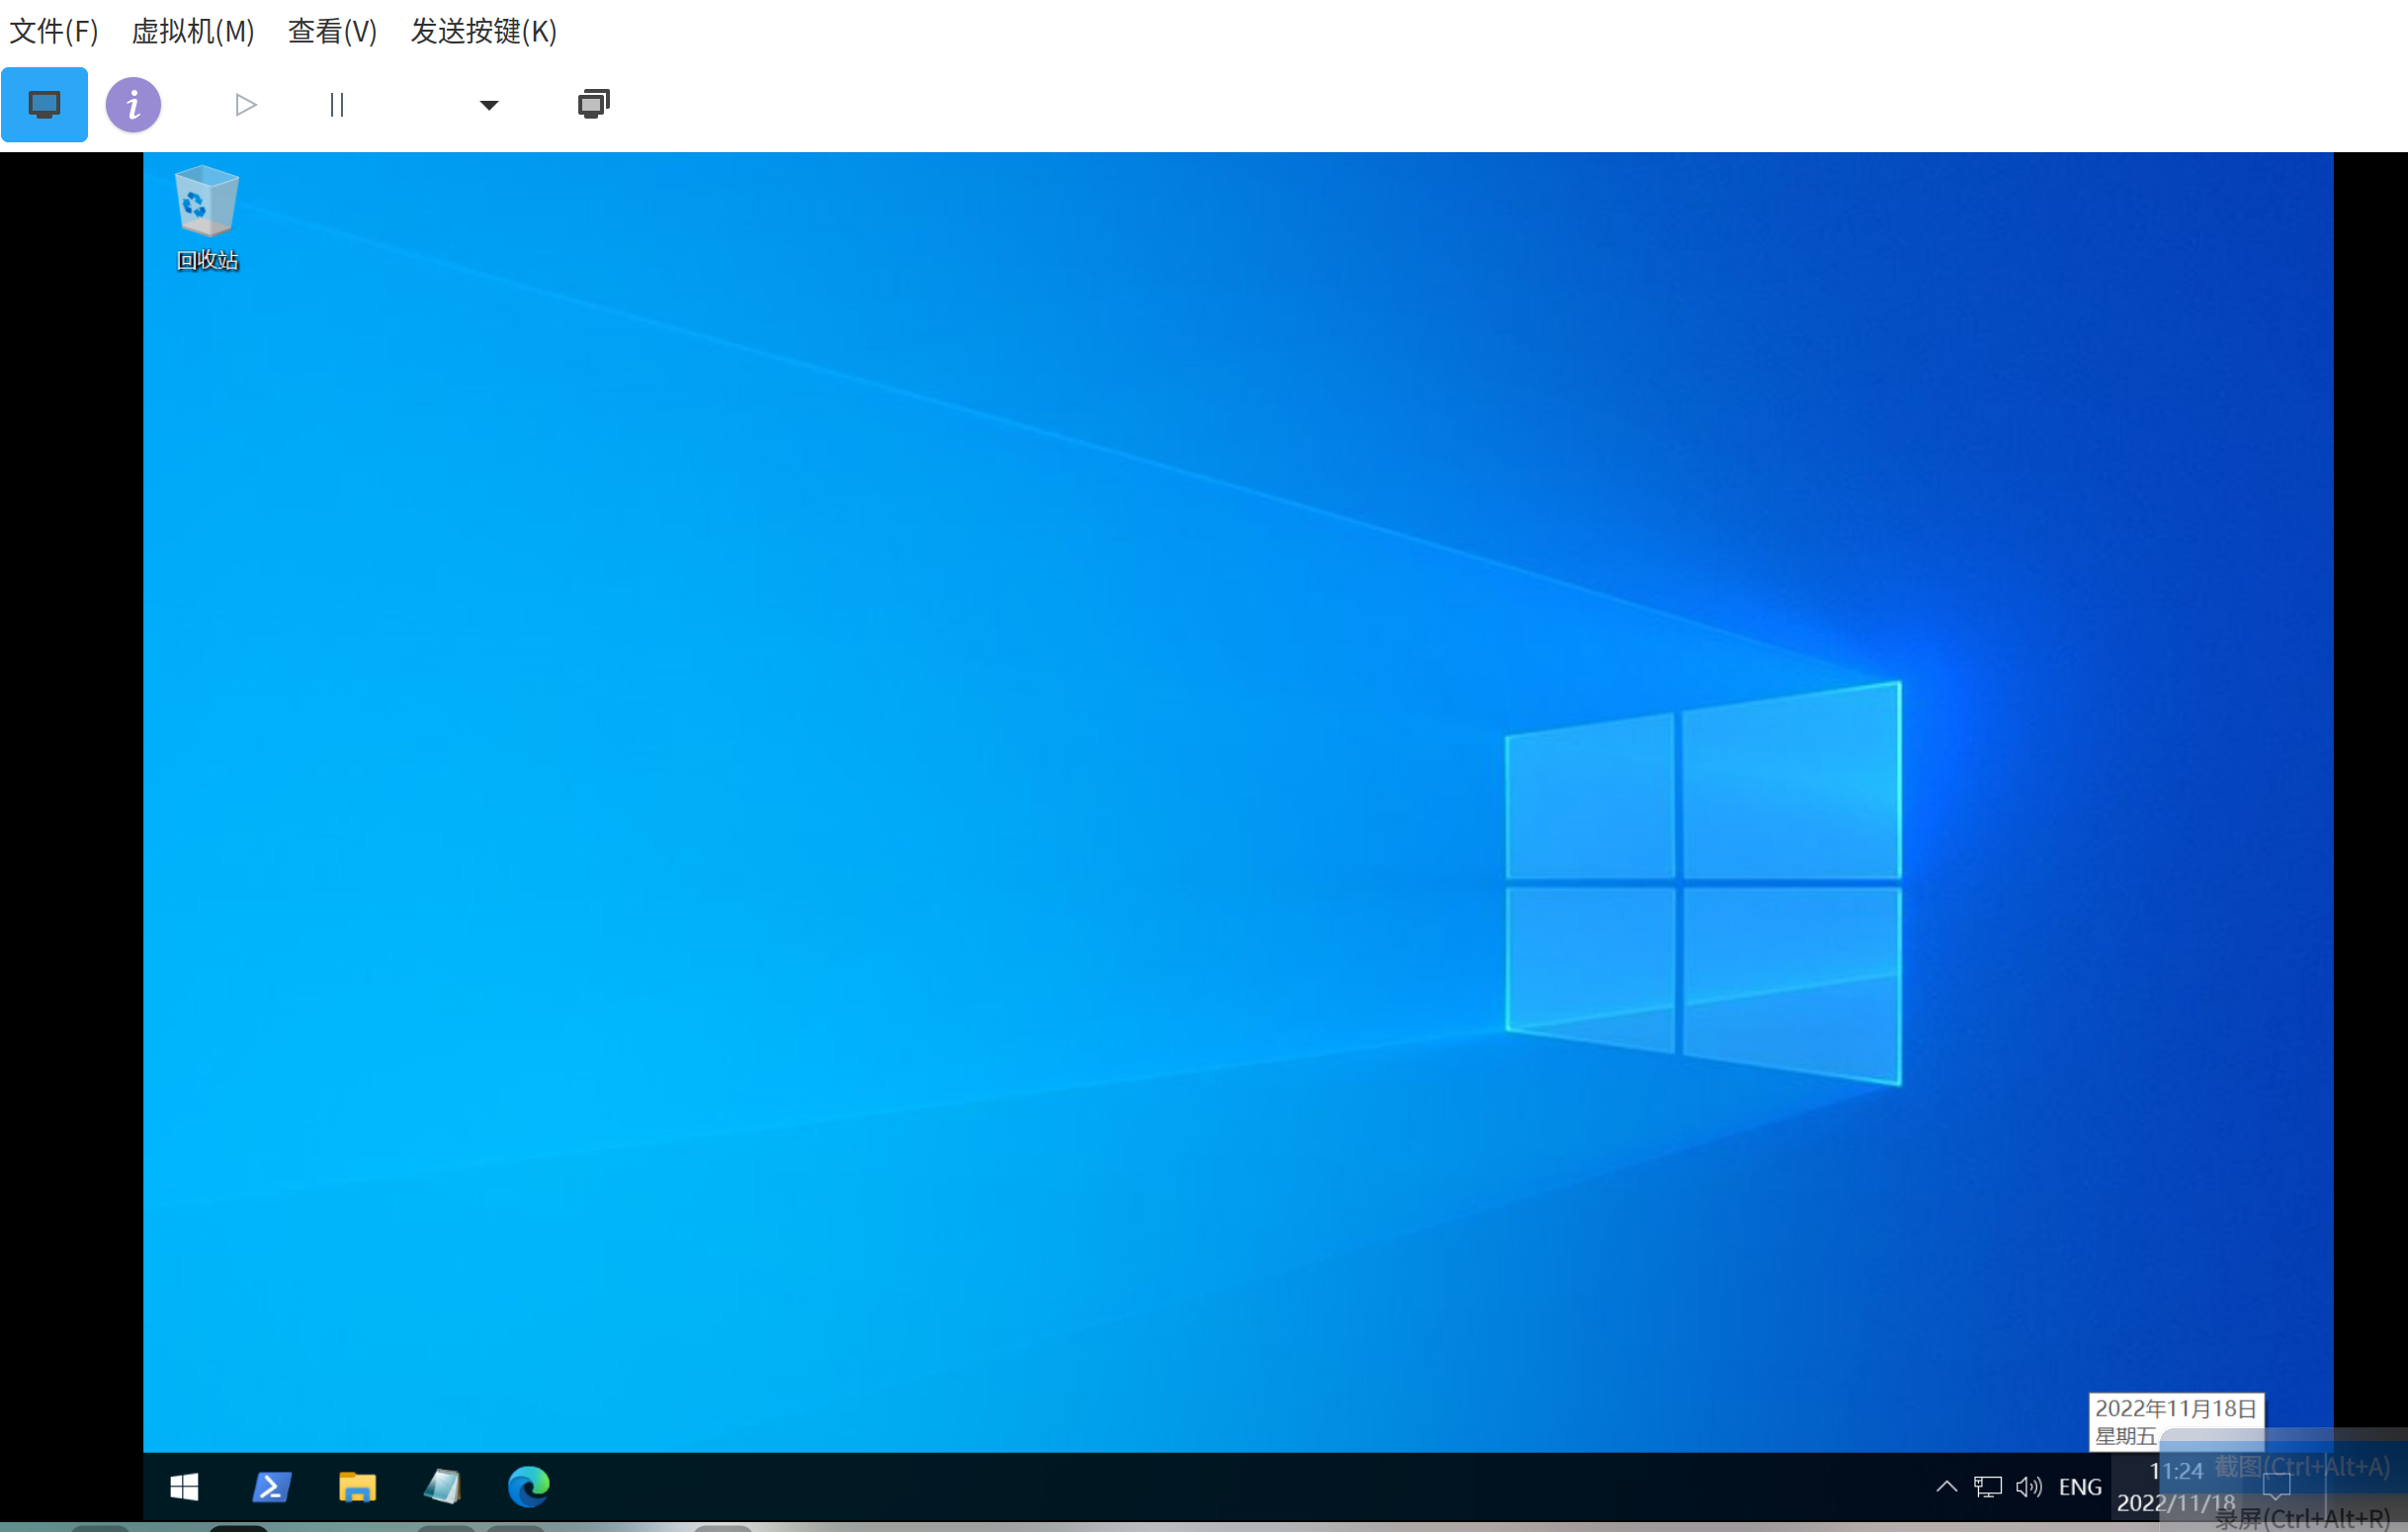The image size is (2408, 1532).
Task: Open the 发送按键(K) menu
Action: [x=484, y=31]
